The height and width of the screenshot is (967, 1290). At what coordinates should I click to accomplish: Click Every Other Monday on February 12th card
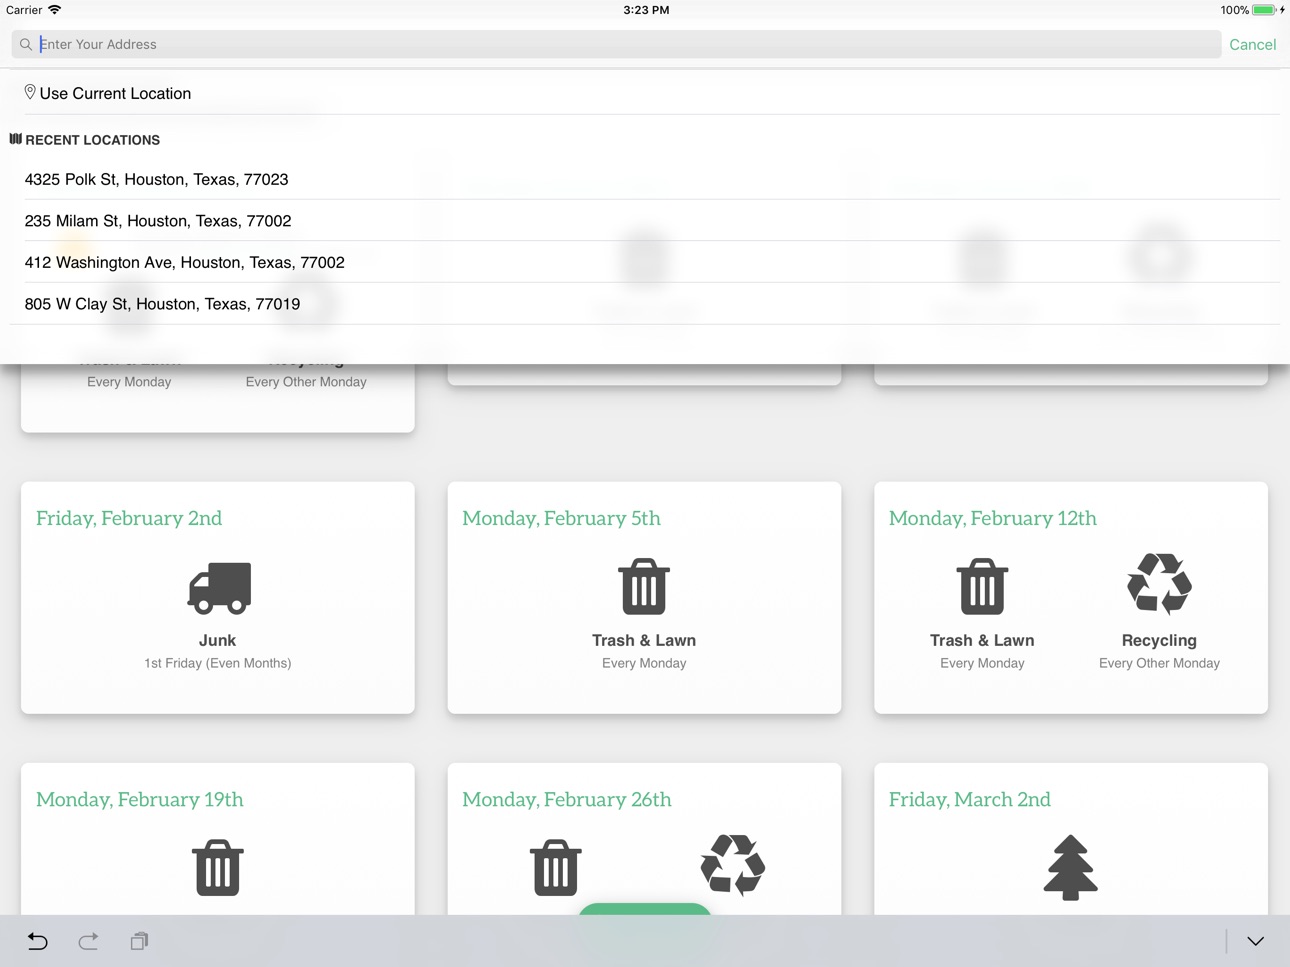[1159, 663]
